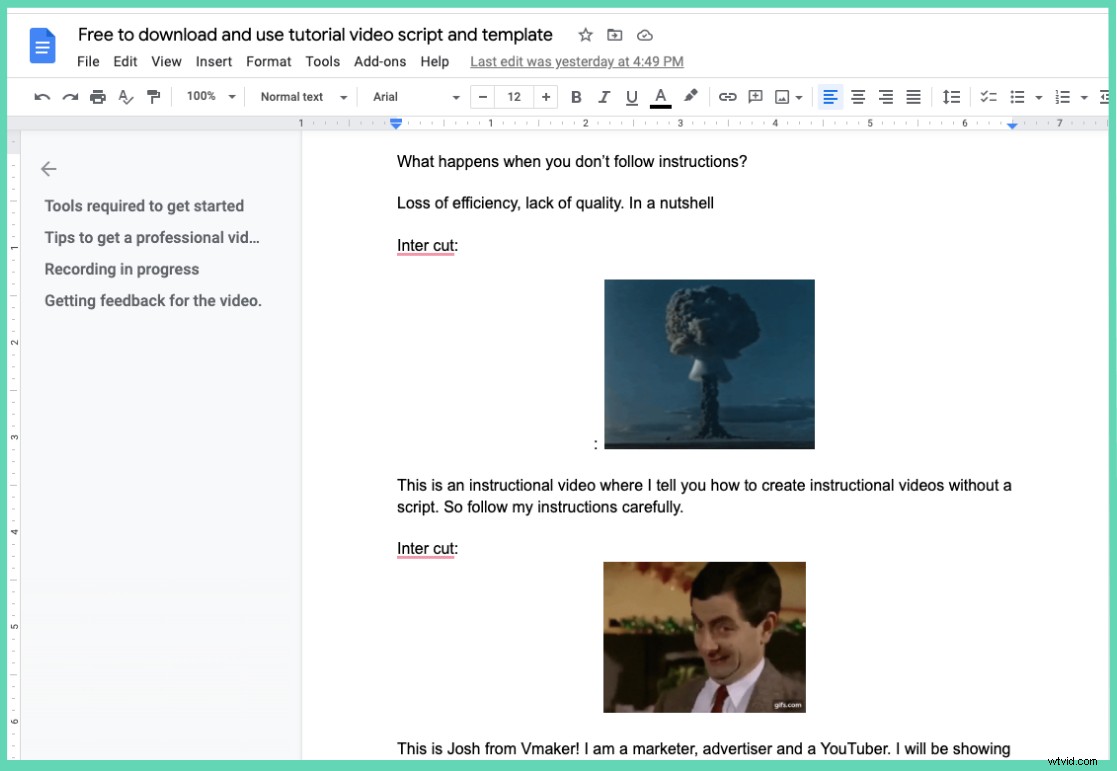The height and width of the screenshot is (771, 1117).
Task: Select the Paint format tool
Action: (152, 96)
